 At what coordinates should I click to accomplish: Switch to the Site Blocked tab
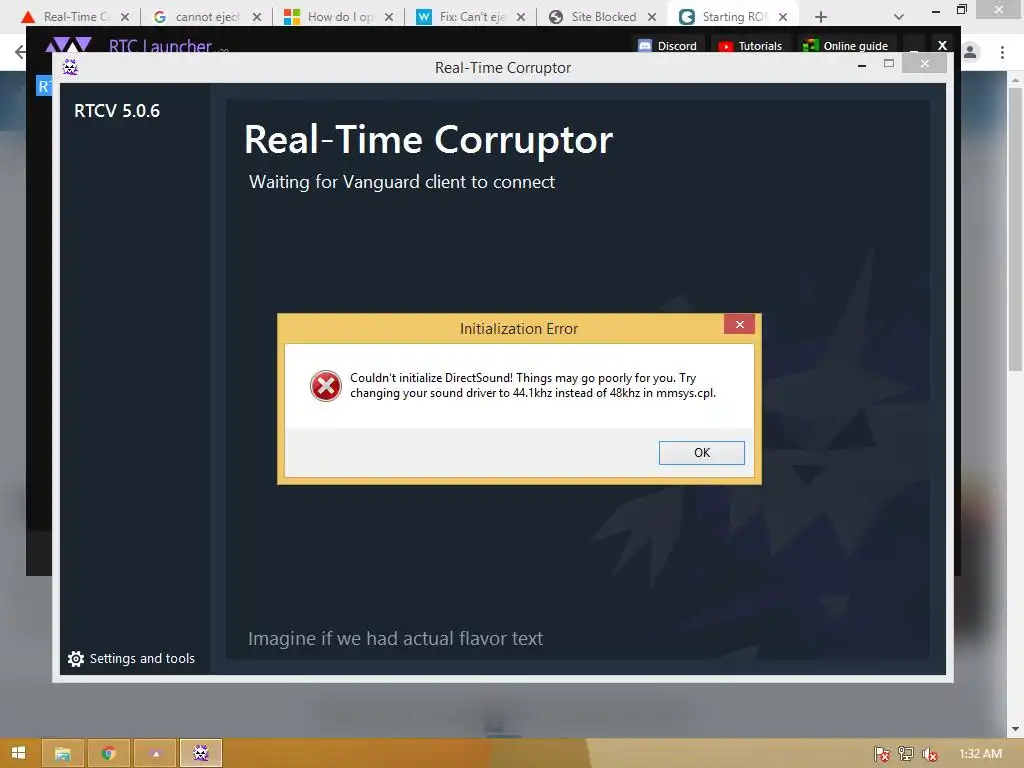[603, 17]
